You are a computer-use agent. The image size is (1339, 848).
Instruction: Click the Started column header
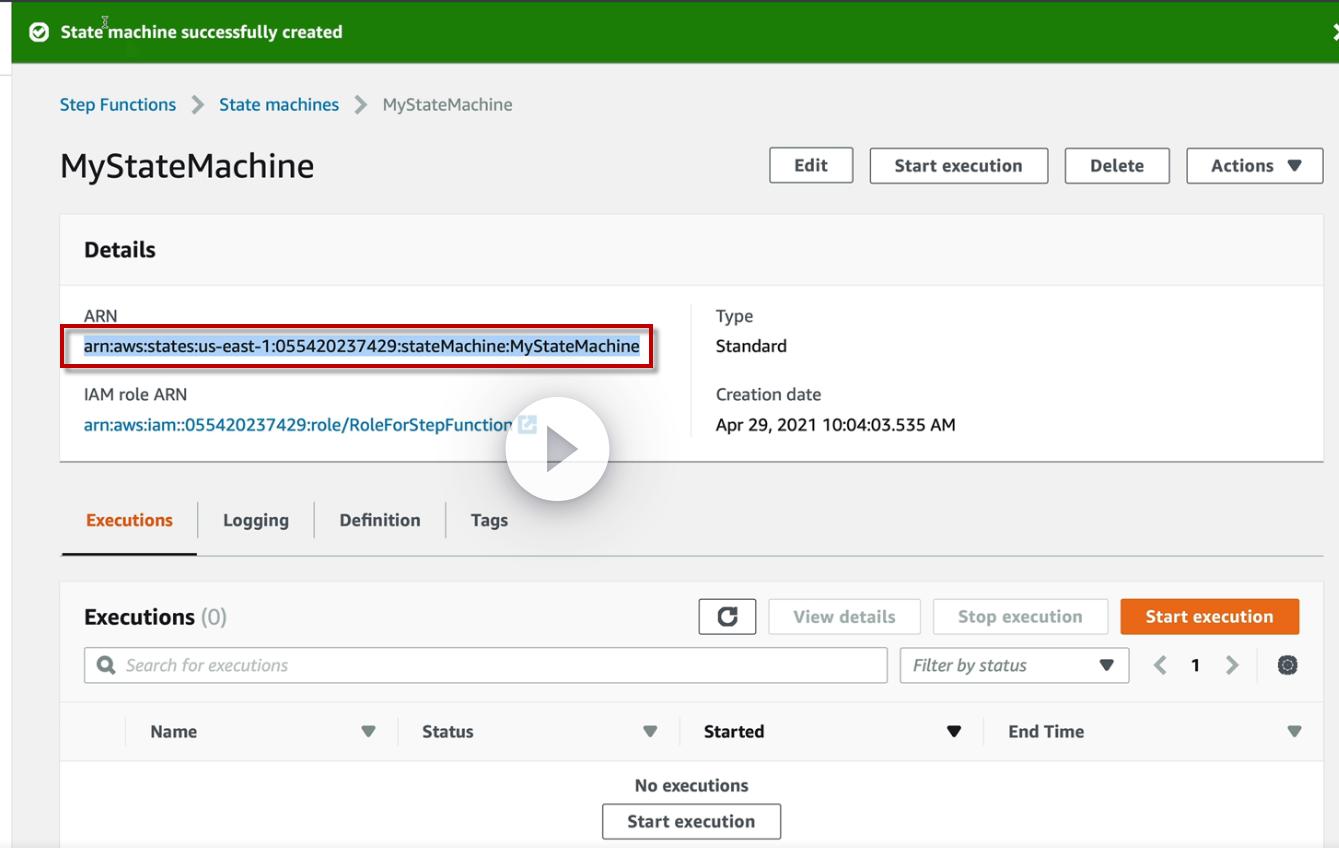[733, 732]
